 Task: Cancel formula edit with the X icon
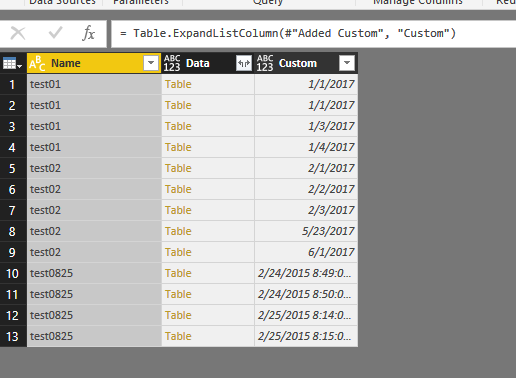click(18, 33)
